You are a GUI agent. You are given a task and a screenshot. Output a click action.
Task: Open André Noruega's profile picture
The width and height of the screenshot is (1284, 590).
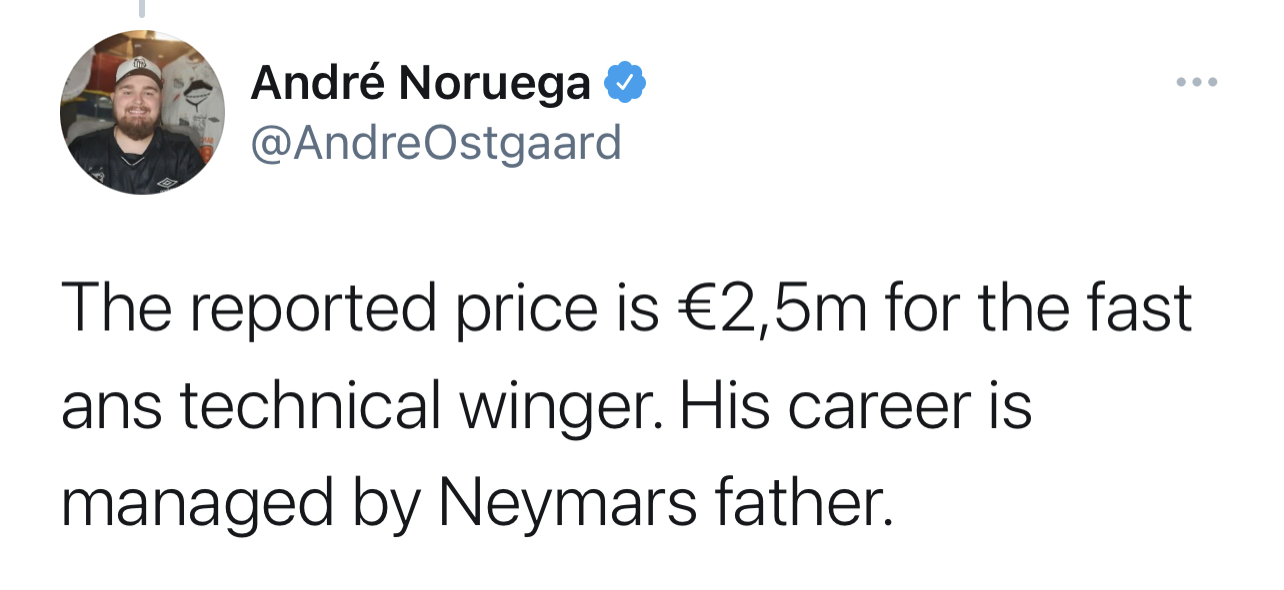click(142, 112)
